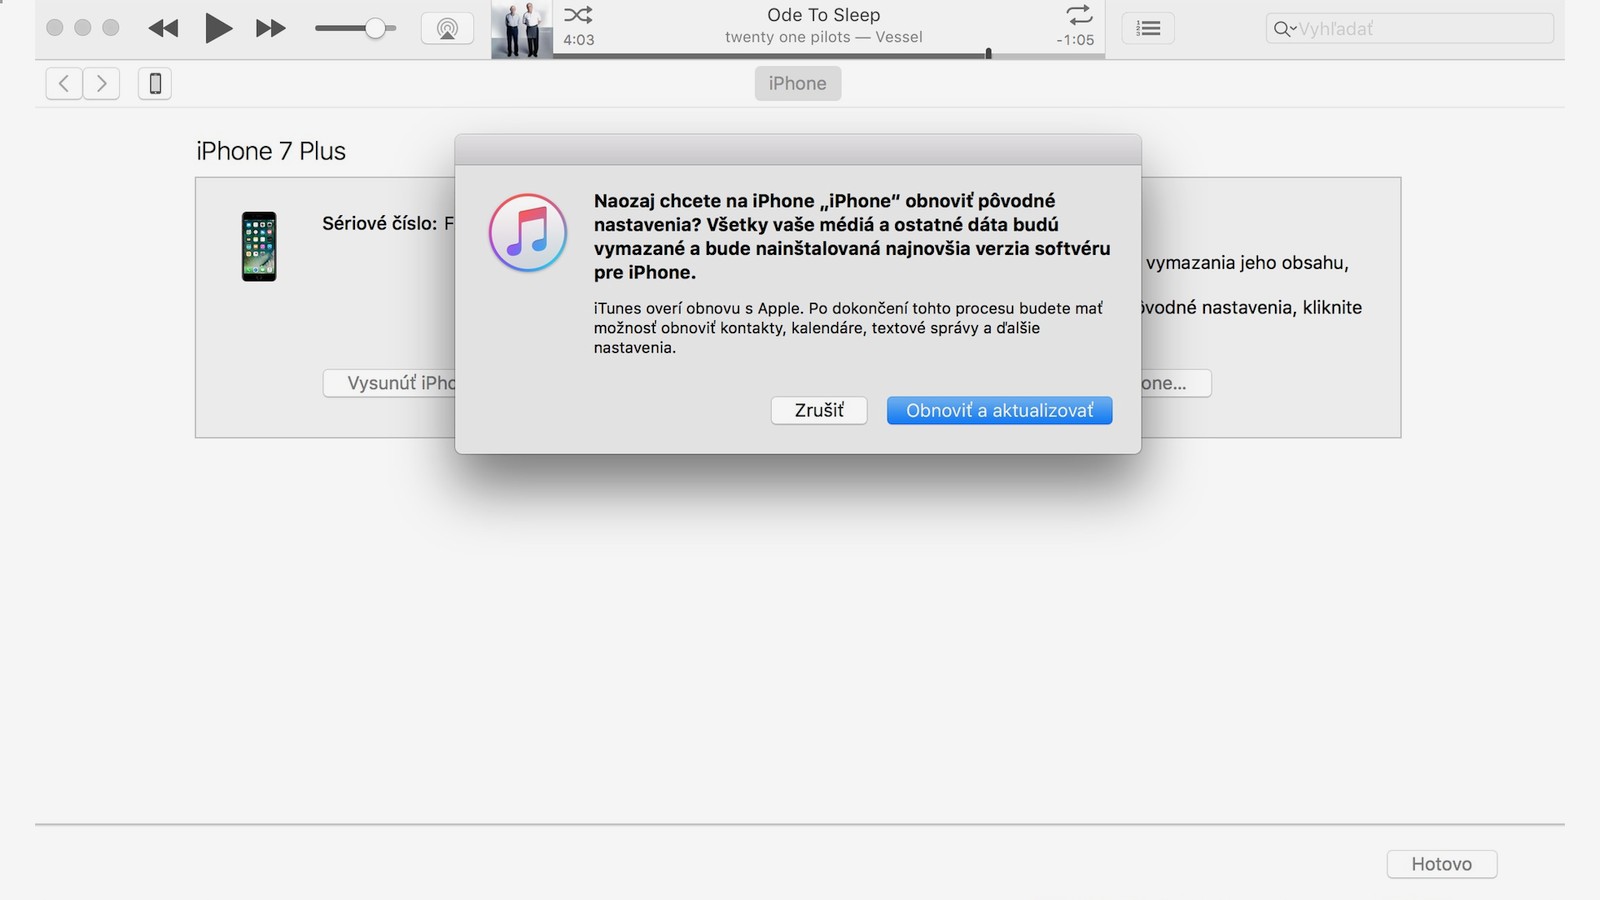Click the Vyhľadať search field
1600x900 pixels.
[x=1420, y=29]
